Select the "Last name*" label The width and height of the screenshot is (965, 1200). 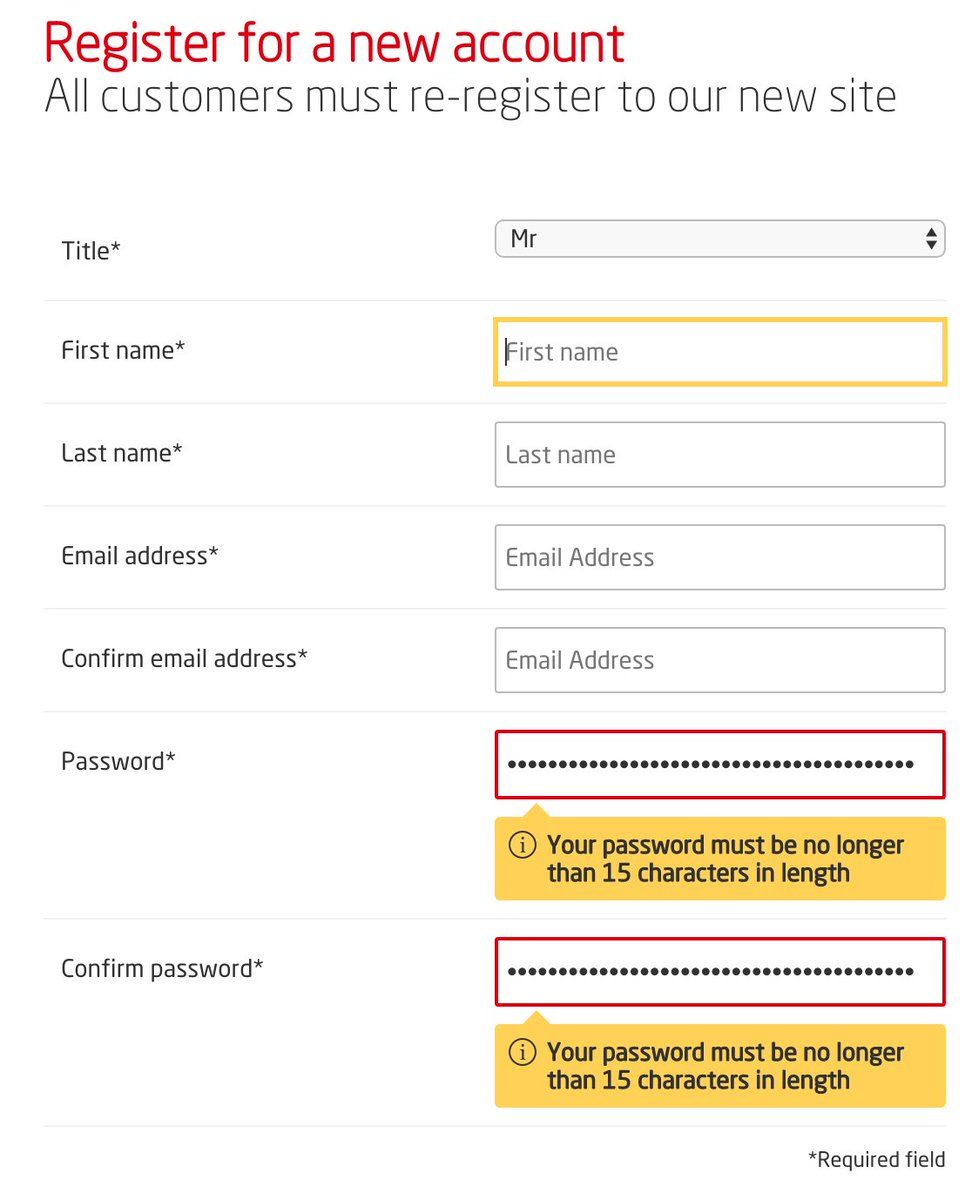122,453
